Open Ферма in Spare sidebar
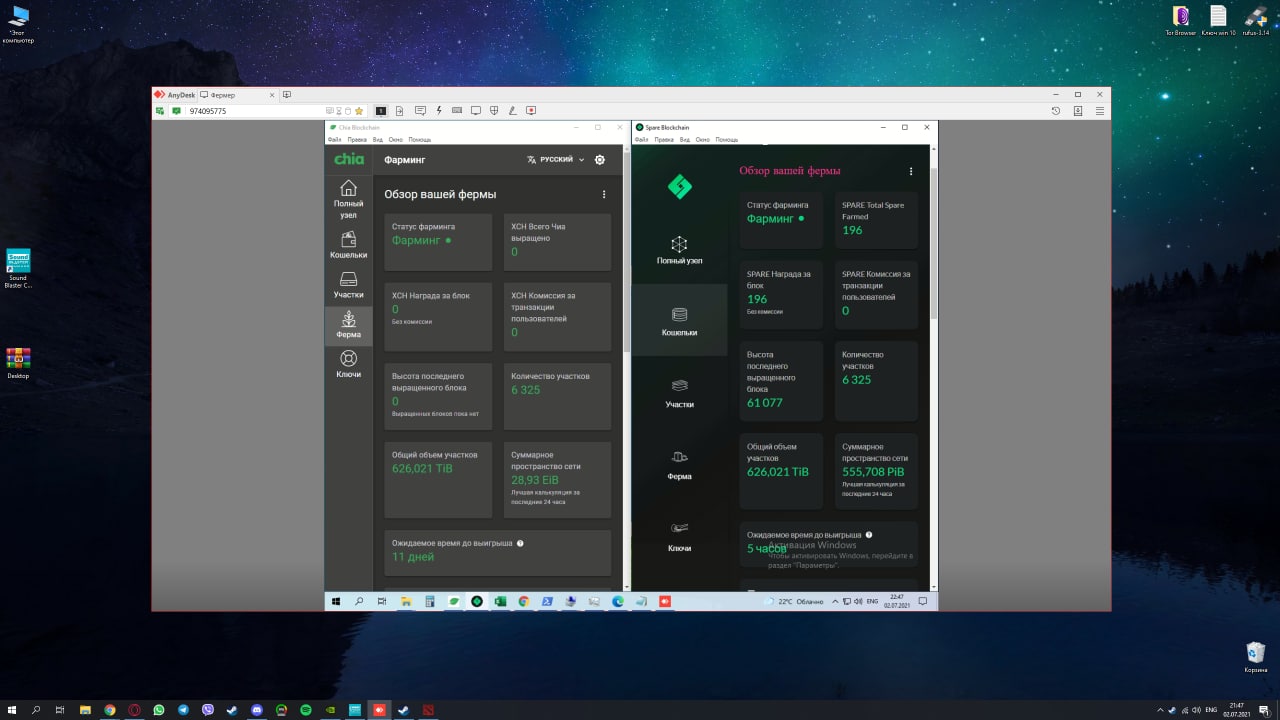The height and width of the screenshot is (720, 1280). [x=679, y=464]
